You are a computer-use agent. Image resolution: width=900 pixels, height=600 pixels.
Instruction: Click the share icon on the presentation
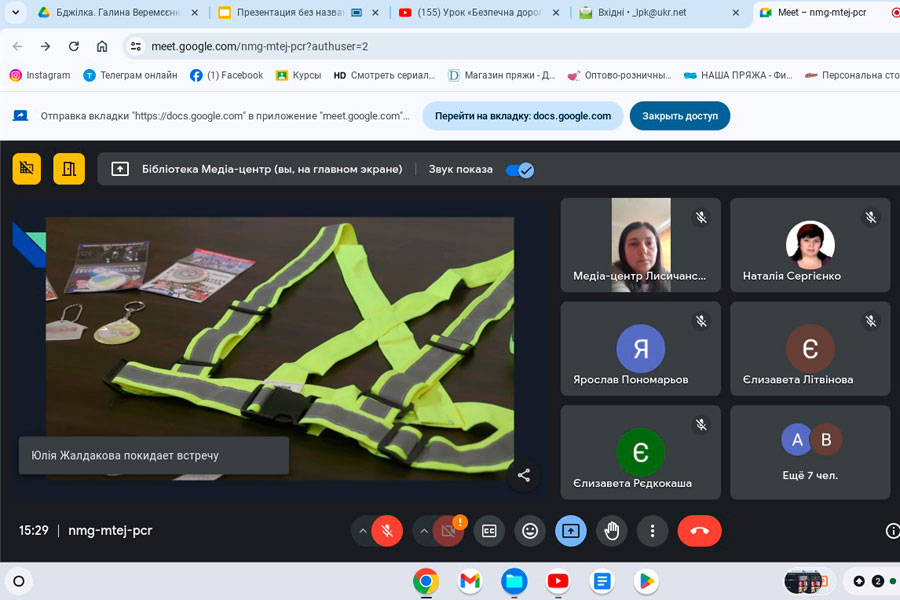point(524,475)
